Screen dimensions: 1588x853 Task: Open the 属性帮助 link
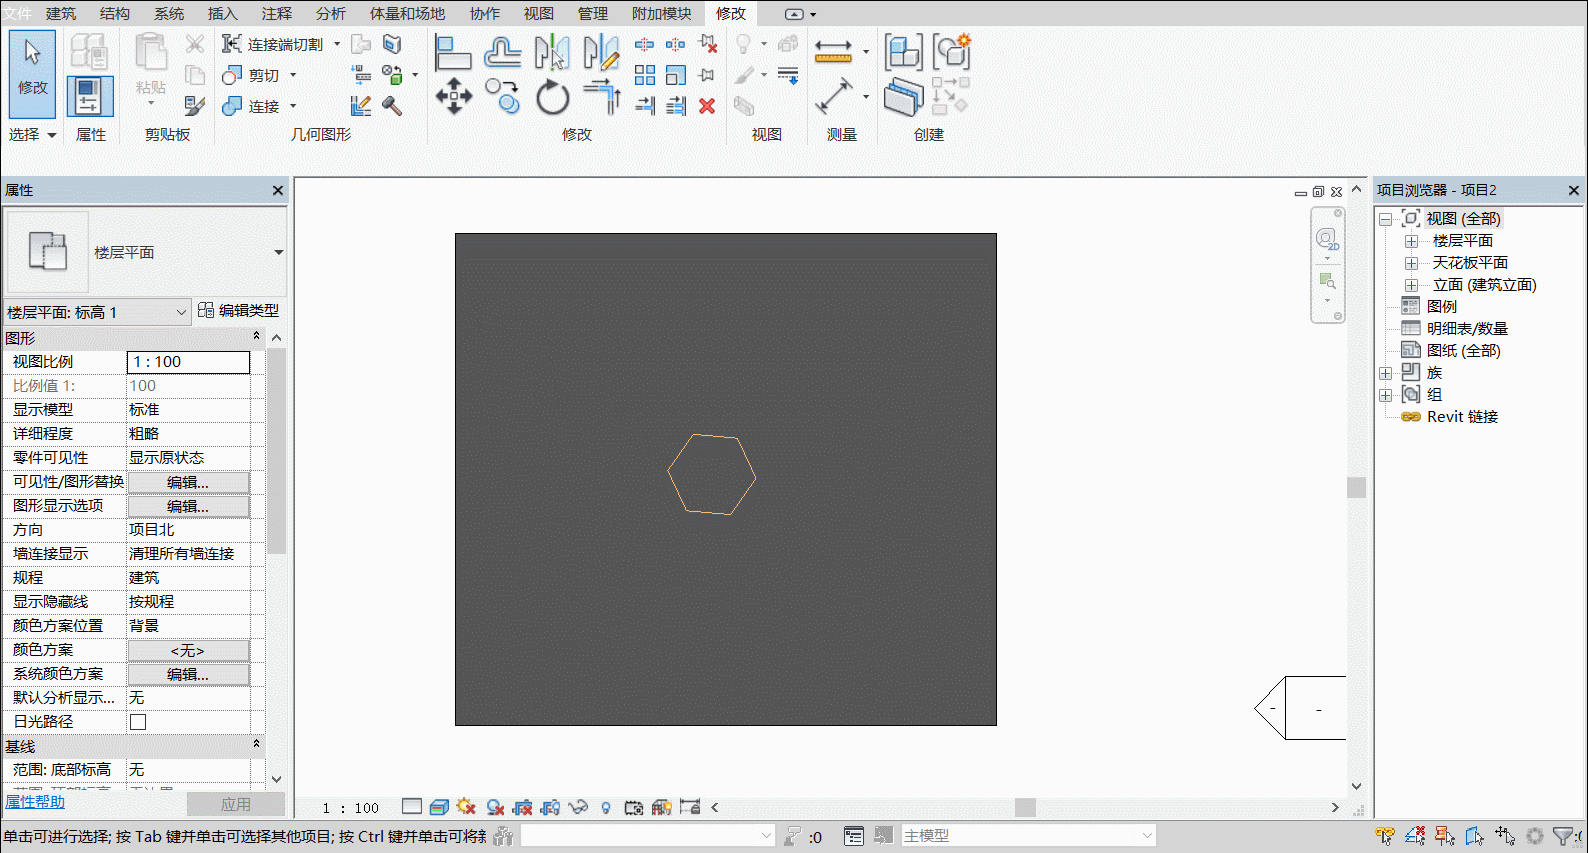[35, 802]
